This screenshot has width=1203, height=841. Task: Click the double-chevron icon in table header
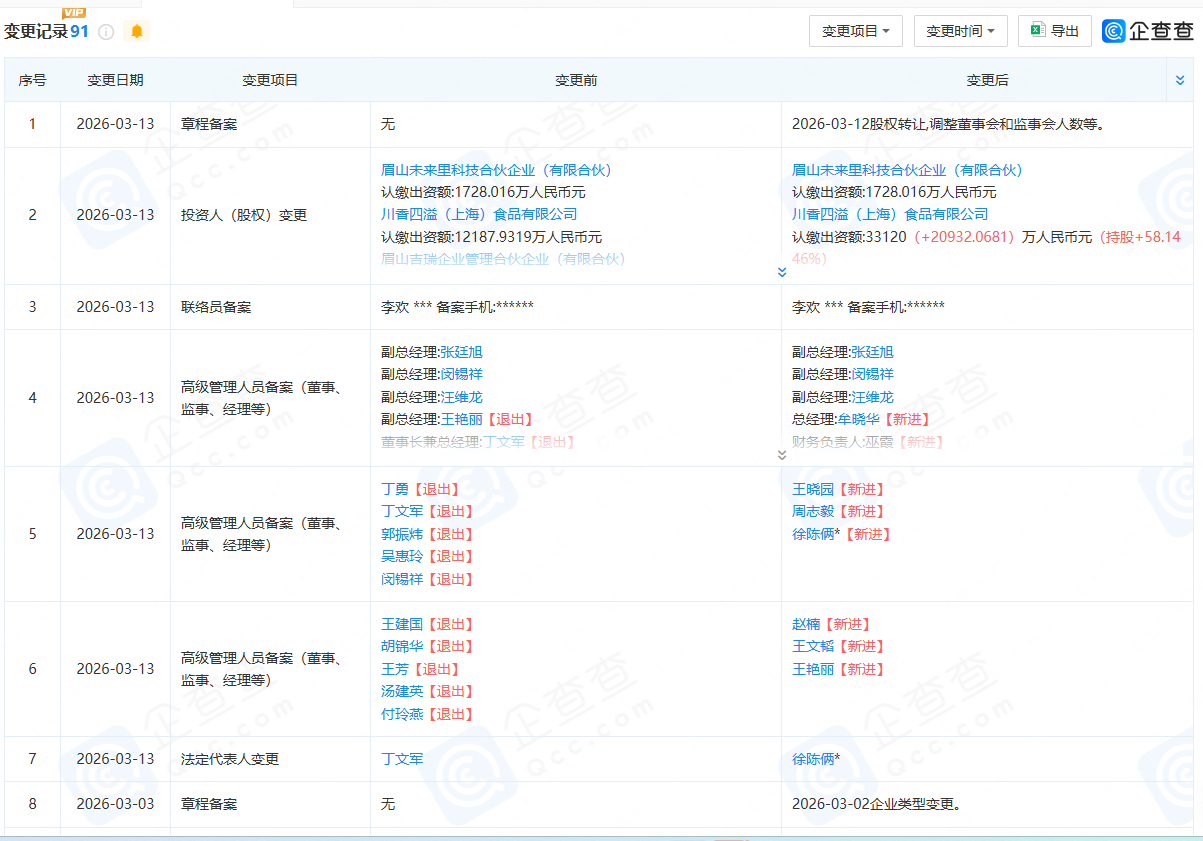click(x=1181, y=80)
